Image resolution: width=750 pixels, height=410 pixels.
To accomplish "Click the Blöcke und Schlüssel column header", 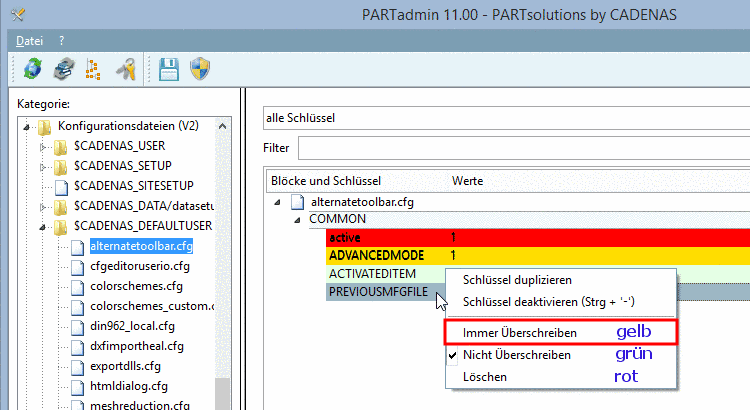I will [326, 181].
